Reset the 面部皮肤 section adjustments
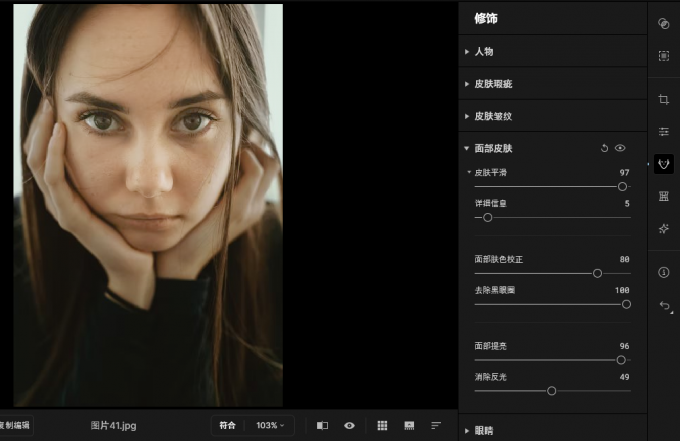 coord(604,148)
